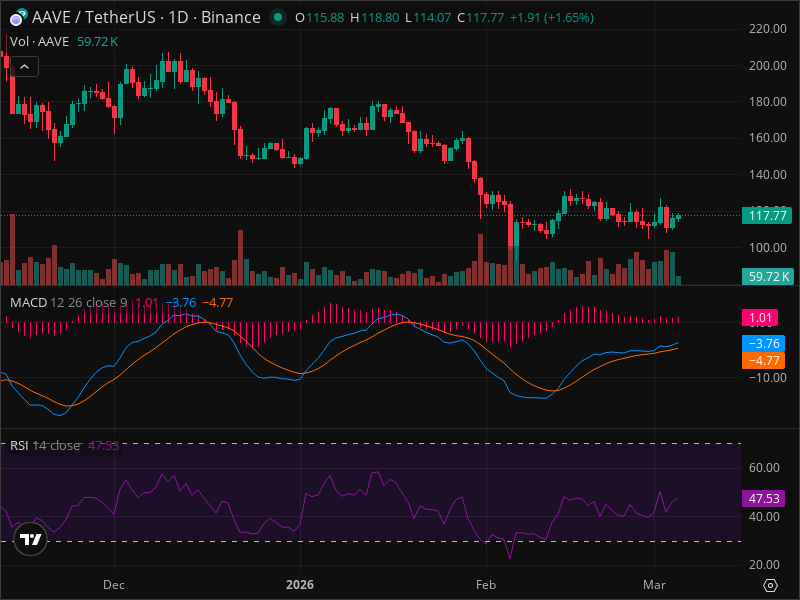Click the open price value O115.88
The height and width of the screenshot is (600, 800).
pyautogui.click(x=320, y=18)
